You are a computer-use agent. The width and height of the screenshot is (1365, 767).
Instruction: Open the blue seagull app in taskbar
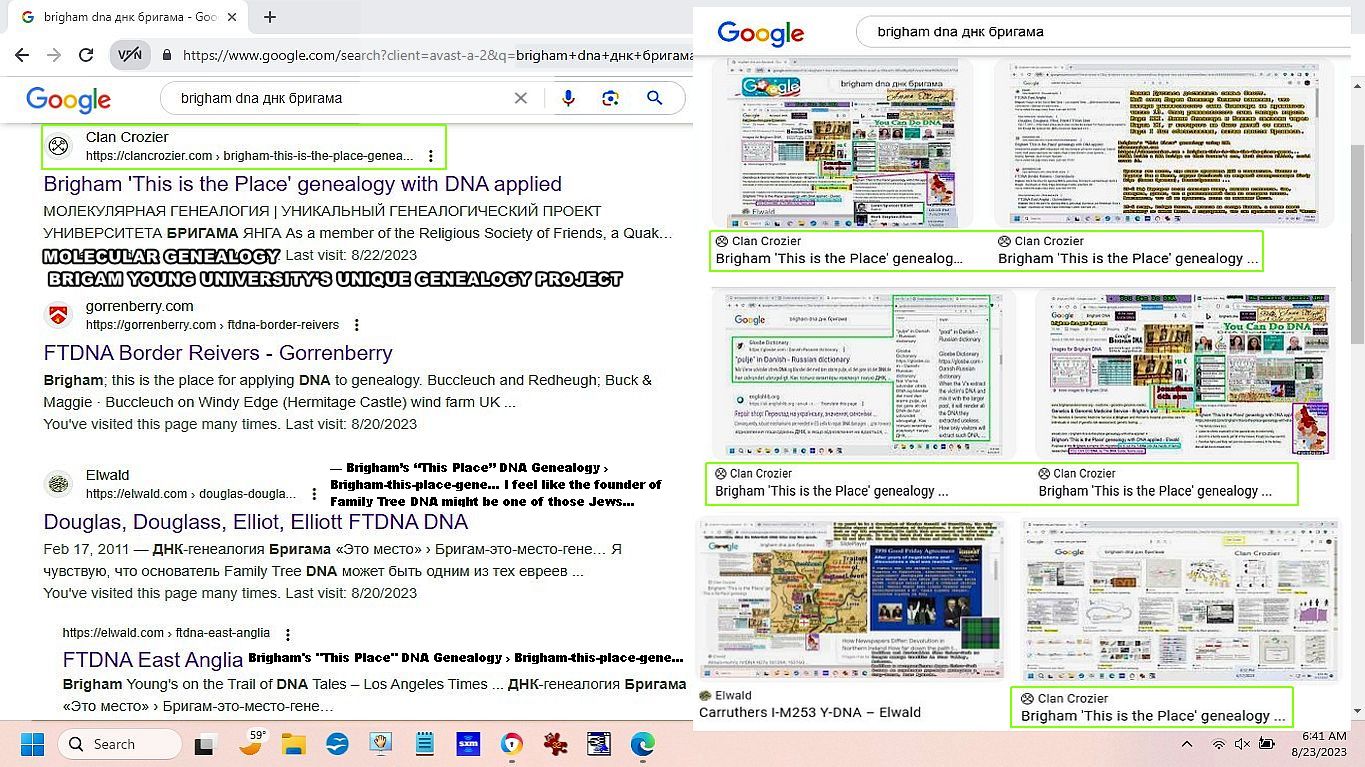(x=337, y=744)
